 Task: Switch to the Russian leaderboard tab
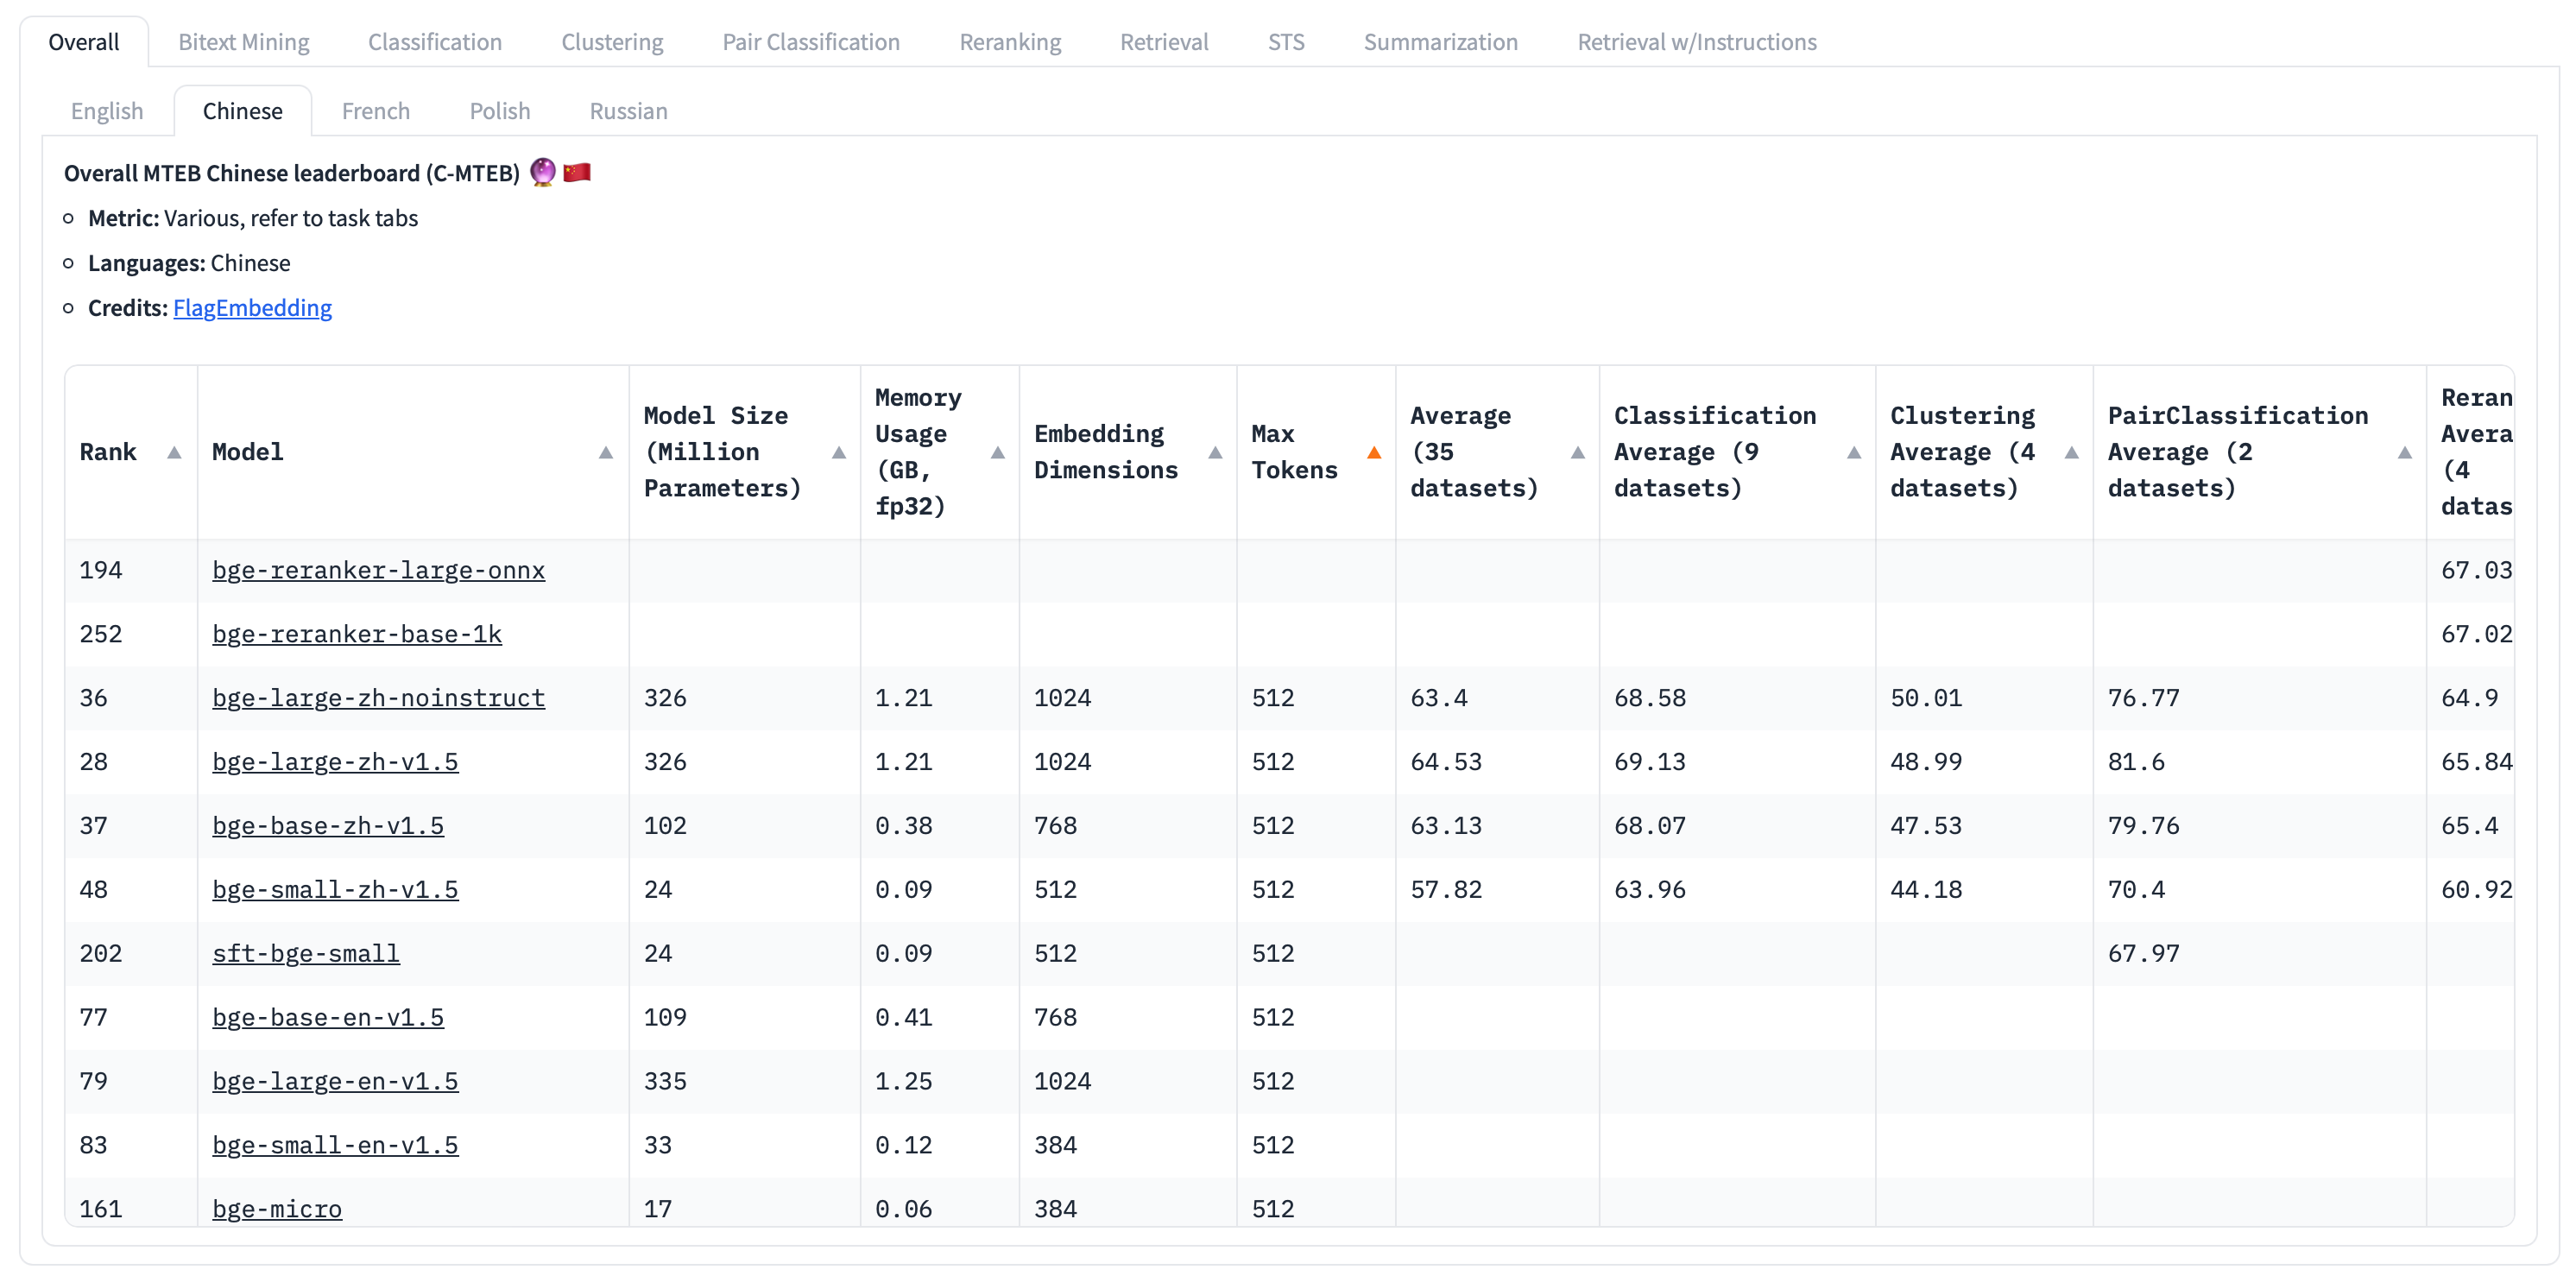click(628, 111)
